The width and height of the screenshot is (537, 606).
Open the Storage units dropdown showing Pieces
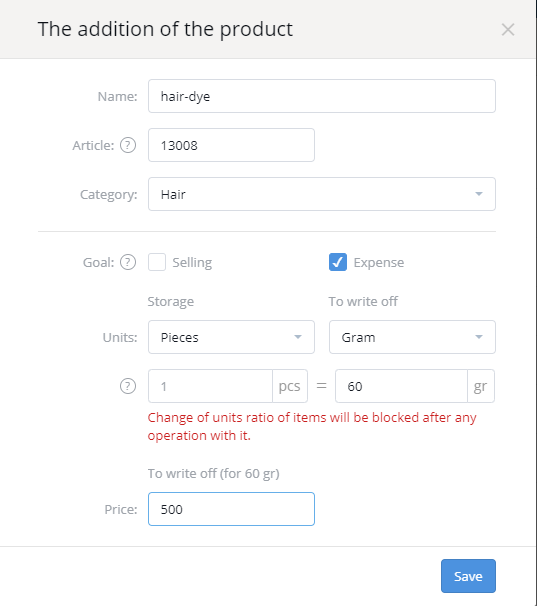click(x=231, y=337)
